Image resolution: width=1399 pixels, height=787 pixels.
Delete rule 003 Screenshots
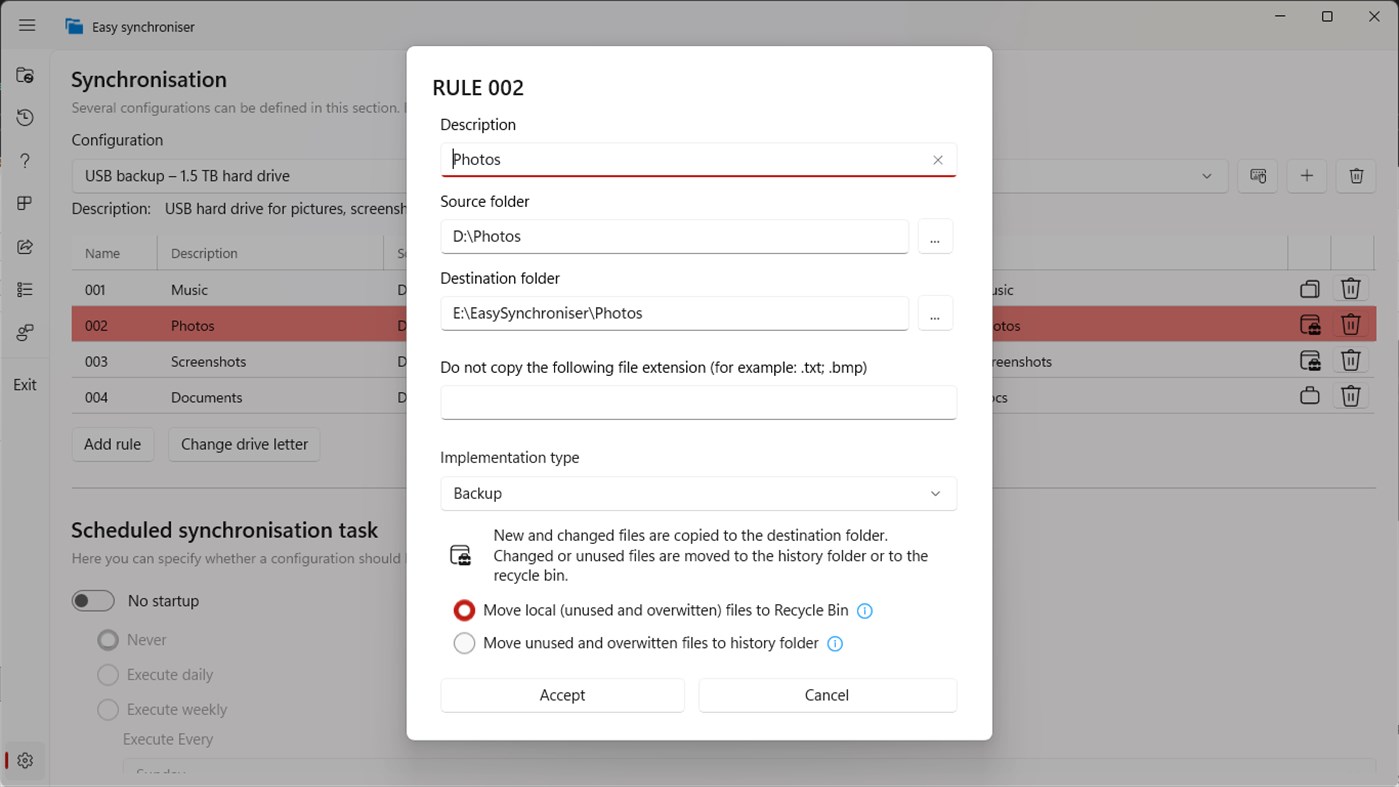pyautogui.click(x=1351, y=361)
